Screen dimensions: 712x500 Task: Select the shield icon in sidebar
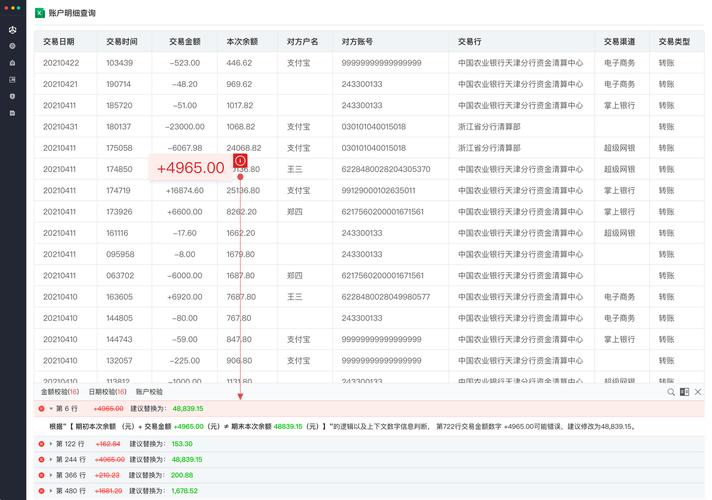[x=12, y=96]
